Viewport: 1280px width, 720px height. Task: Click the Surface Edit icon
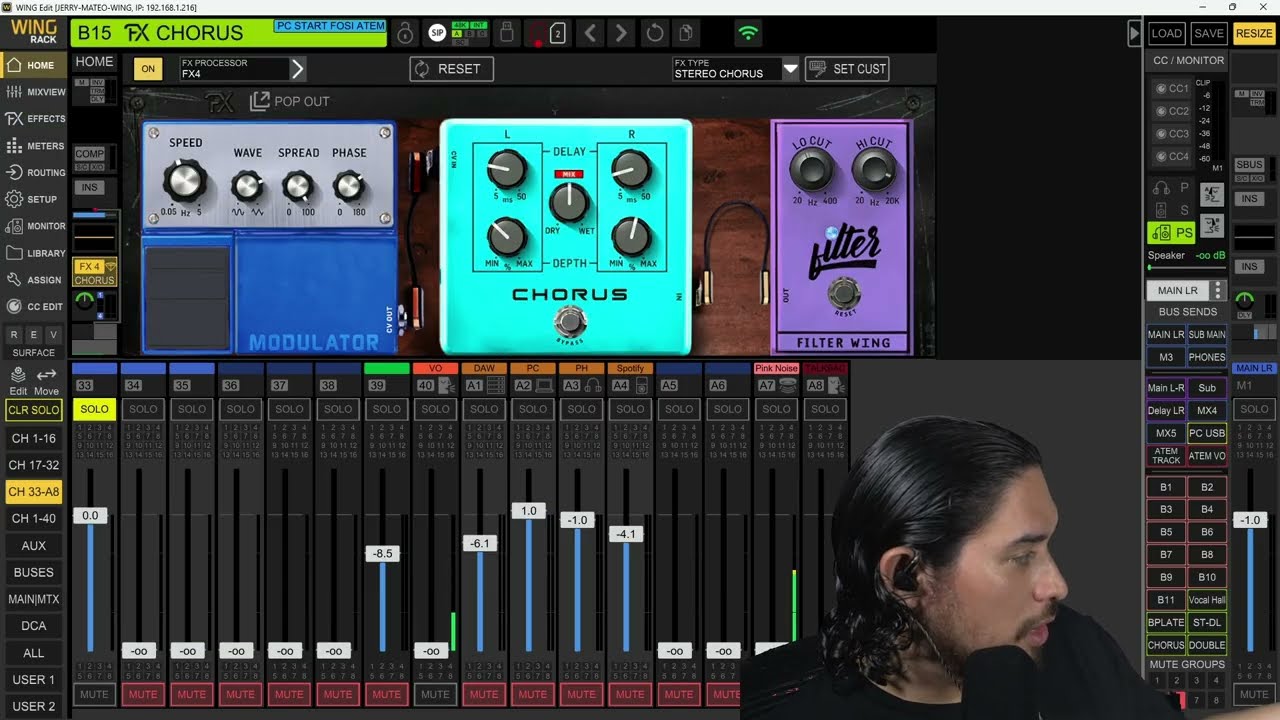18,381
